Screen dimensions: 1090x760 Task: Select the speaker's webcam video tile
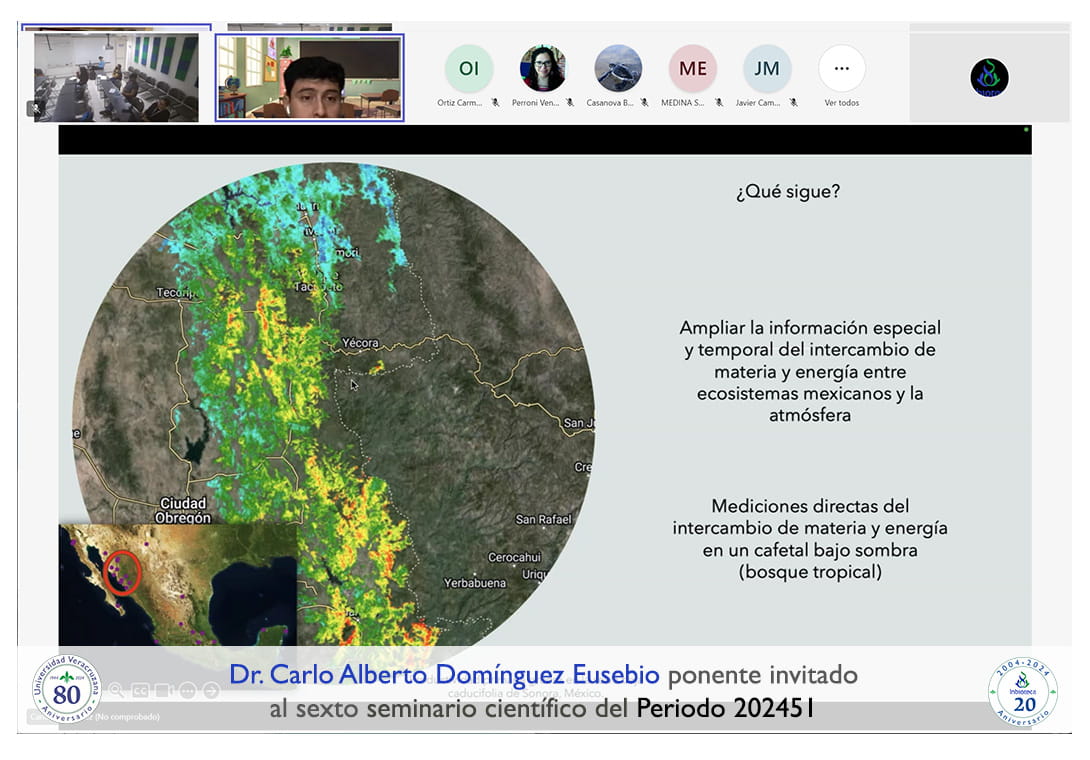[309, 78]
